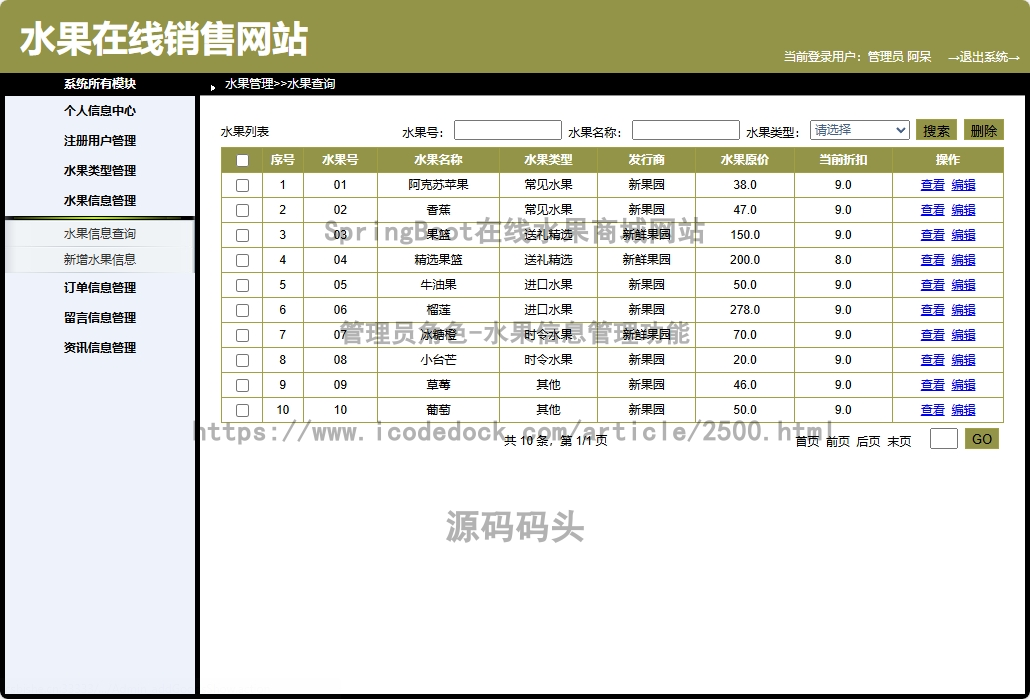Click the 水果名称 input field
Screen dimensions: 1030x699
[685, 130]
